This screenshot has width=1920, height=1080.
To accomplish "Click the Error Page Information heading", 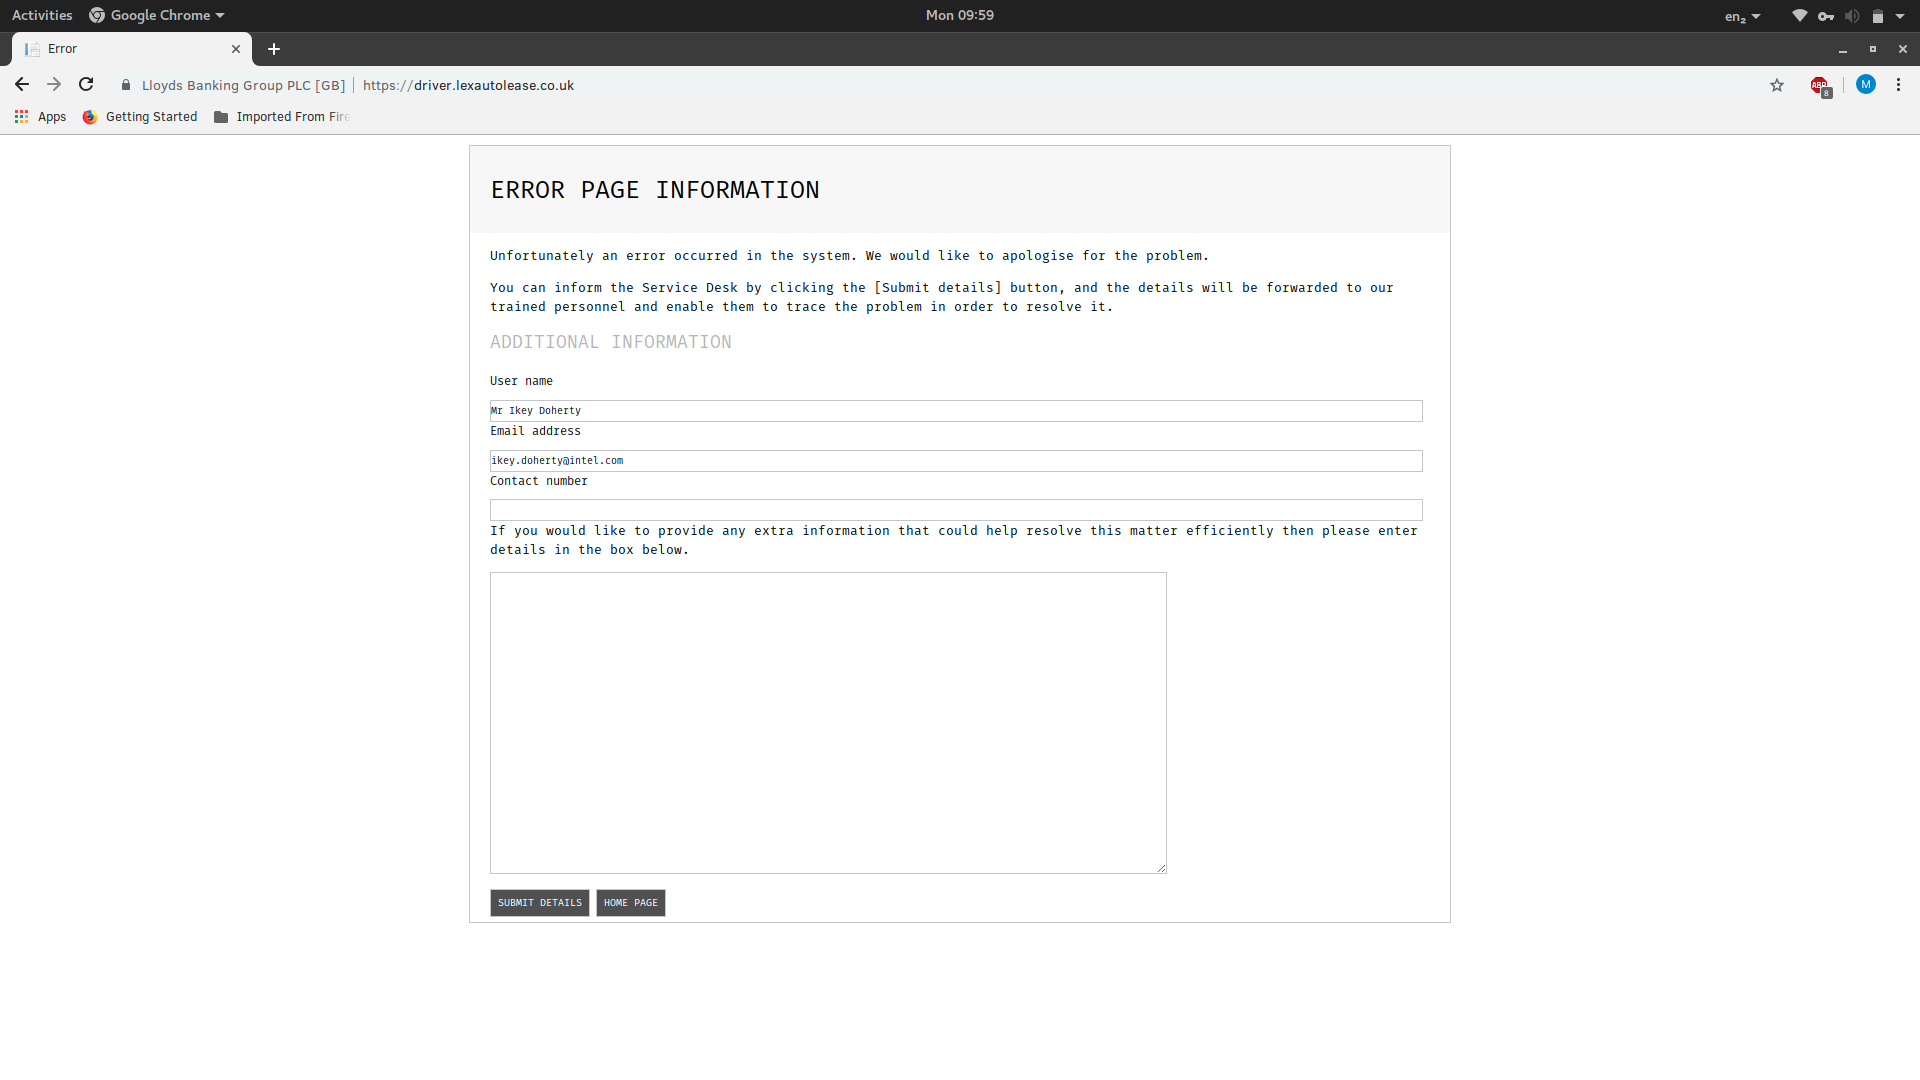I will (655, 190).
